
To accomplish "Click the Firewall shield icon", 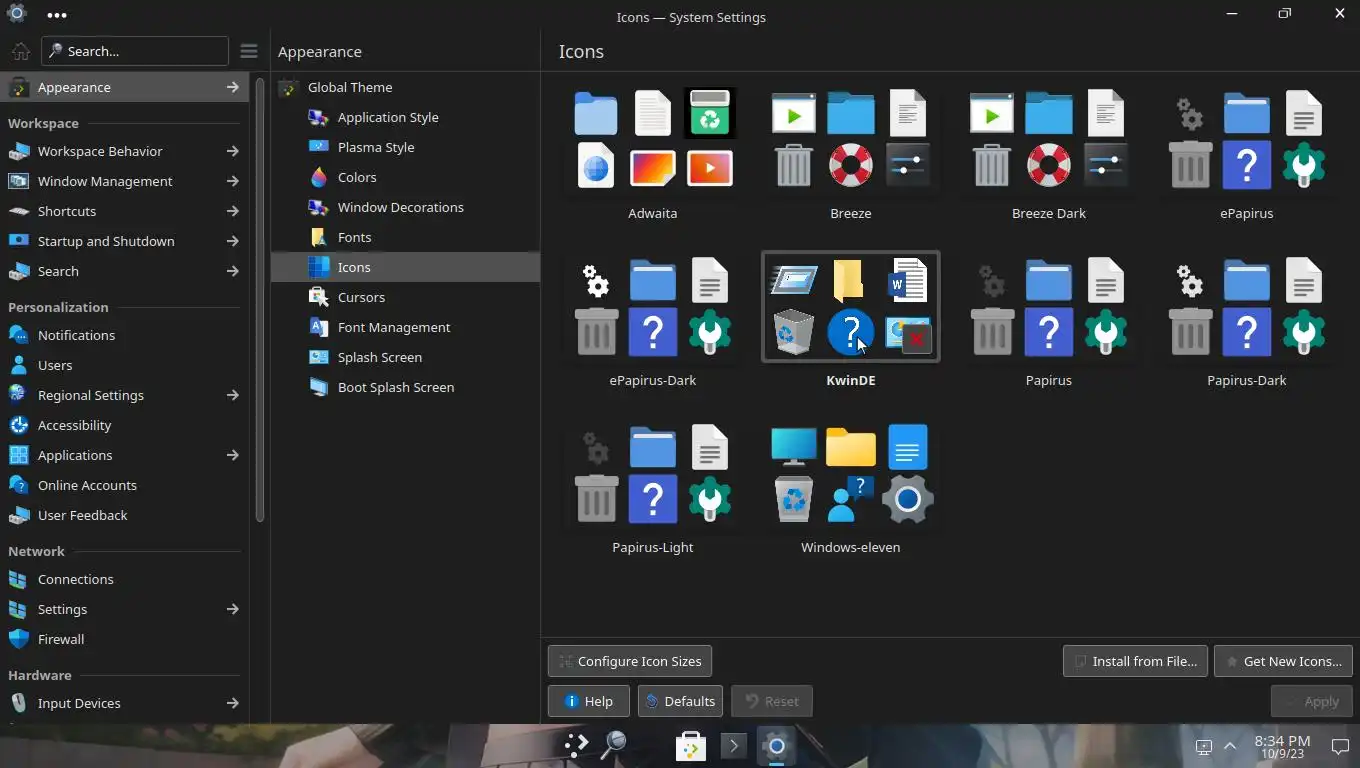I will pos(19,639).
